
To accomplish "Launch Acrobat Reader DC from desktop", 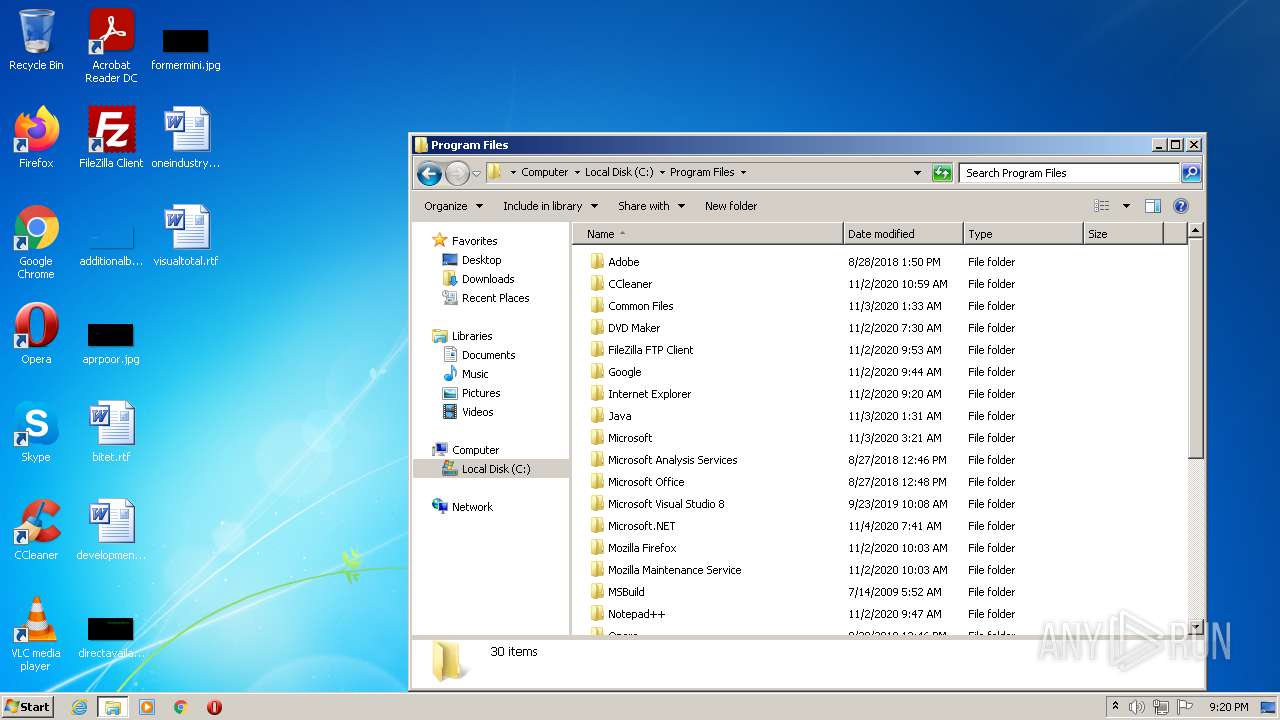I will click(111, 45).
